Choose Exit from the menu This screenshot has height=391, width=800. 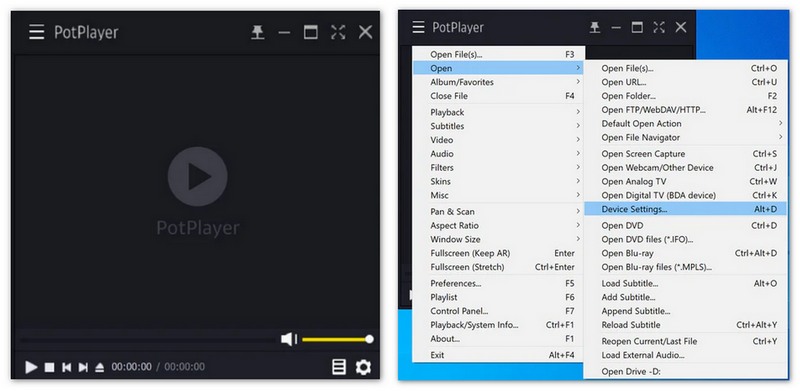coord(498,355)
